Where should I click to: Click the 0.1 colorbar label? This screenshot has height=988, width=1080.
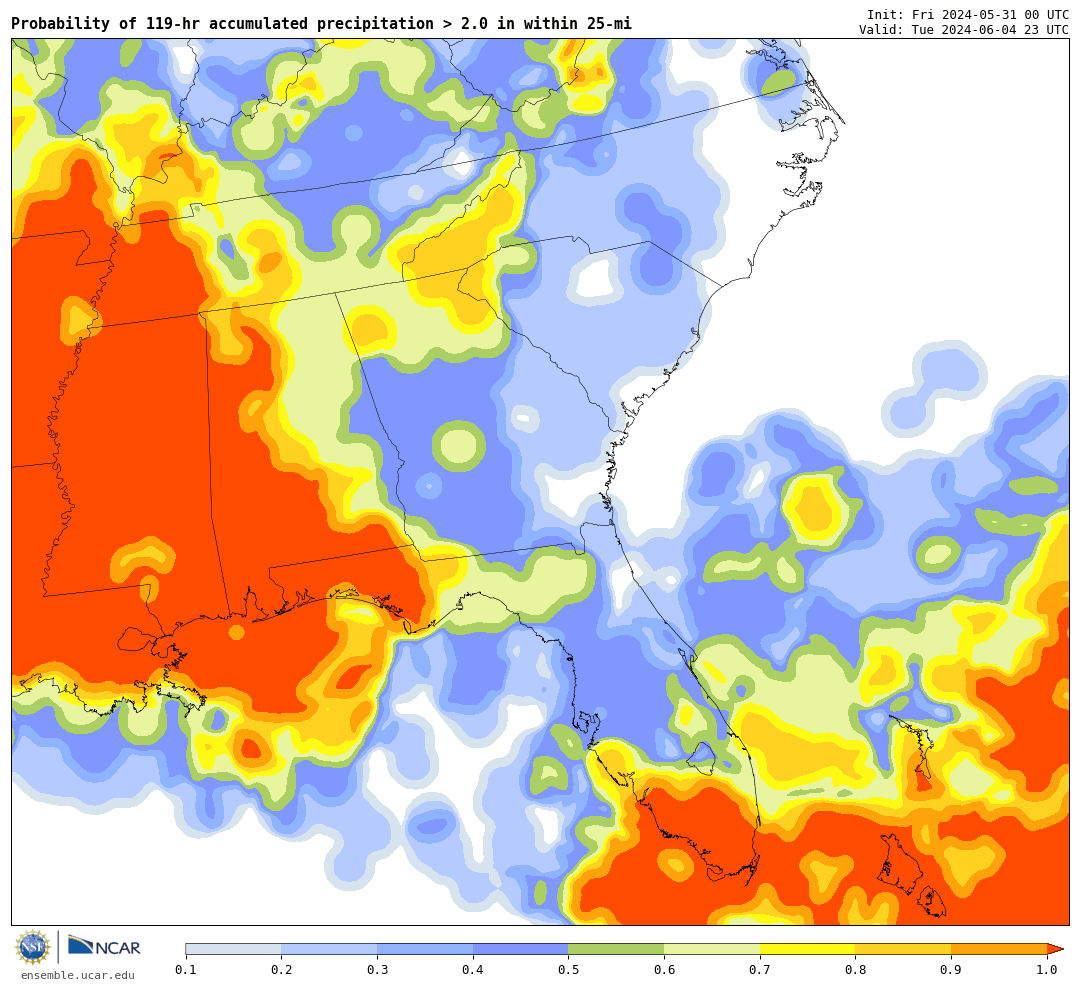[186, 970]
